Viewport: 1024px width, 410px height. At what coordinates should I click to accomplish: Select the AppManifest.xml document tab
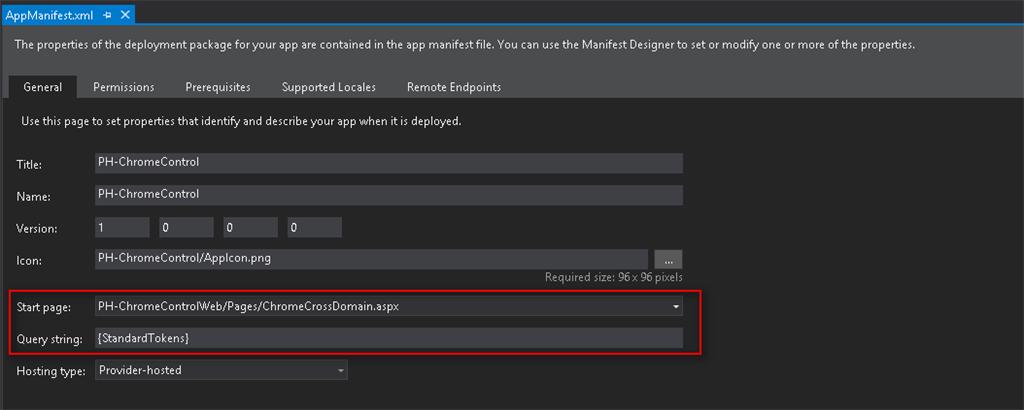[x=50, y=16]
